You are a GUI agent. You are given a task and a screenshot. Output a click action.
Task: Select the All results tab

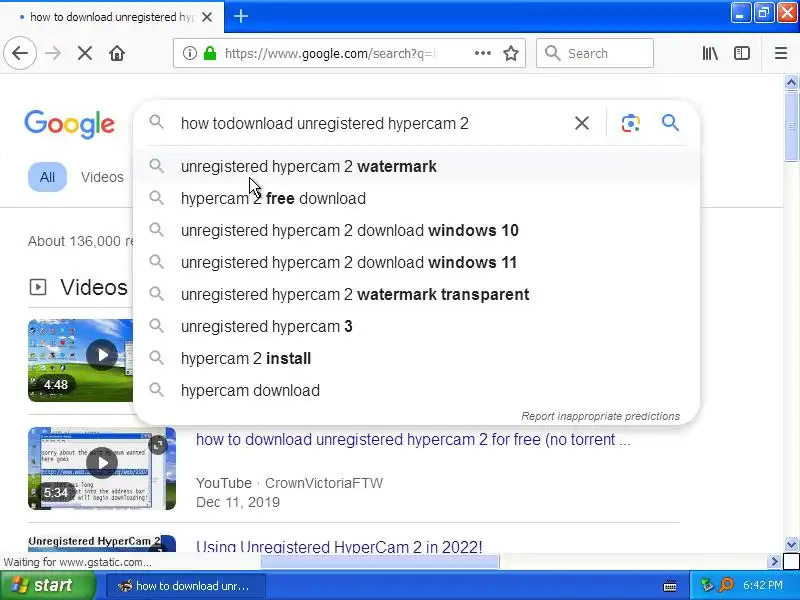[x=47, y=177]
